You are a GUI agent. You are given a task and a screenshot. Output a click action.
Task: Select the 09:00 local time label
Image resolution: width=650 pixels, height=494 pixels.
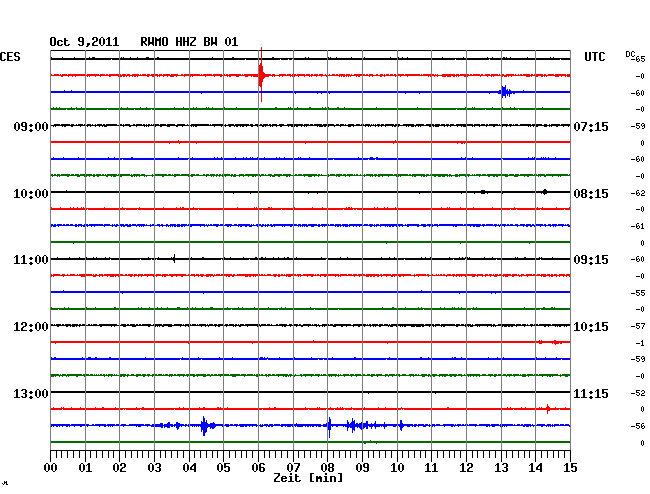pos(31,126)
